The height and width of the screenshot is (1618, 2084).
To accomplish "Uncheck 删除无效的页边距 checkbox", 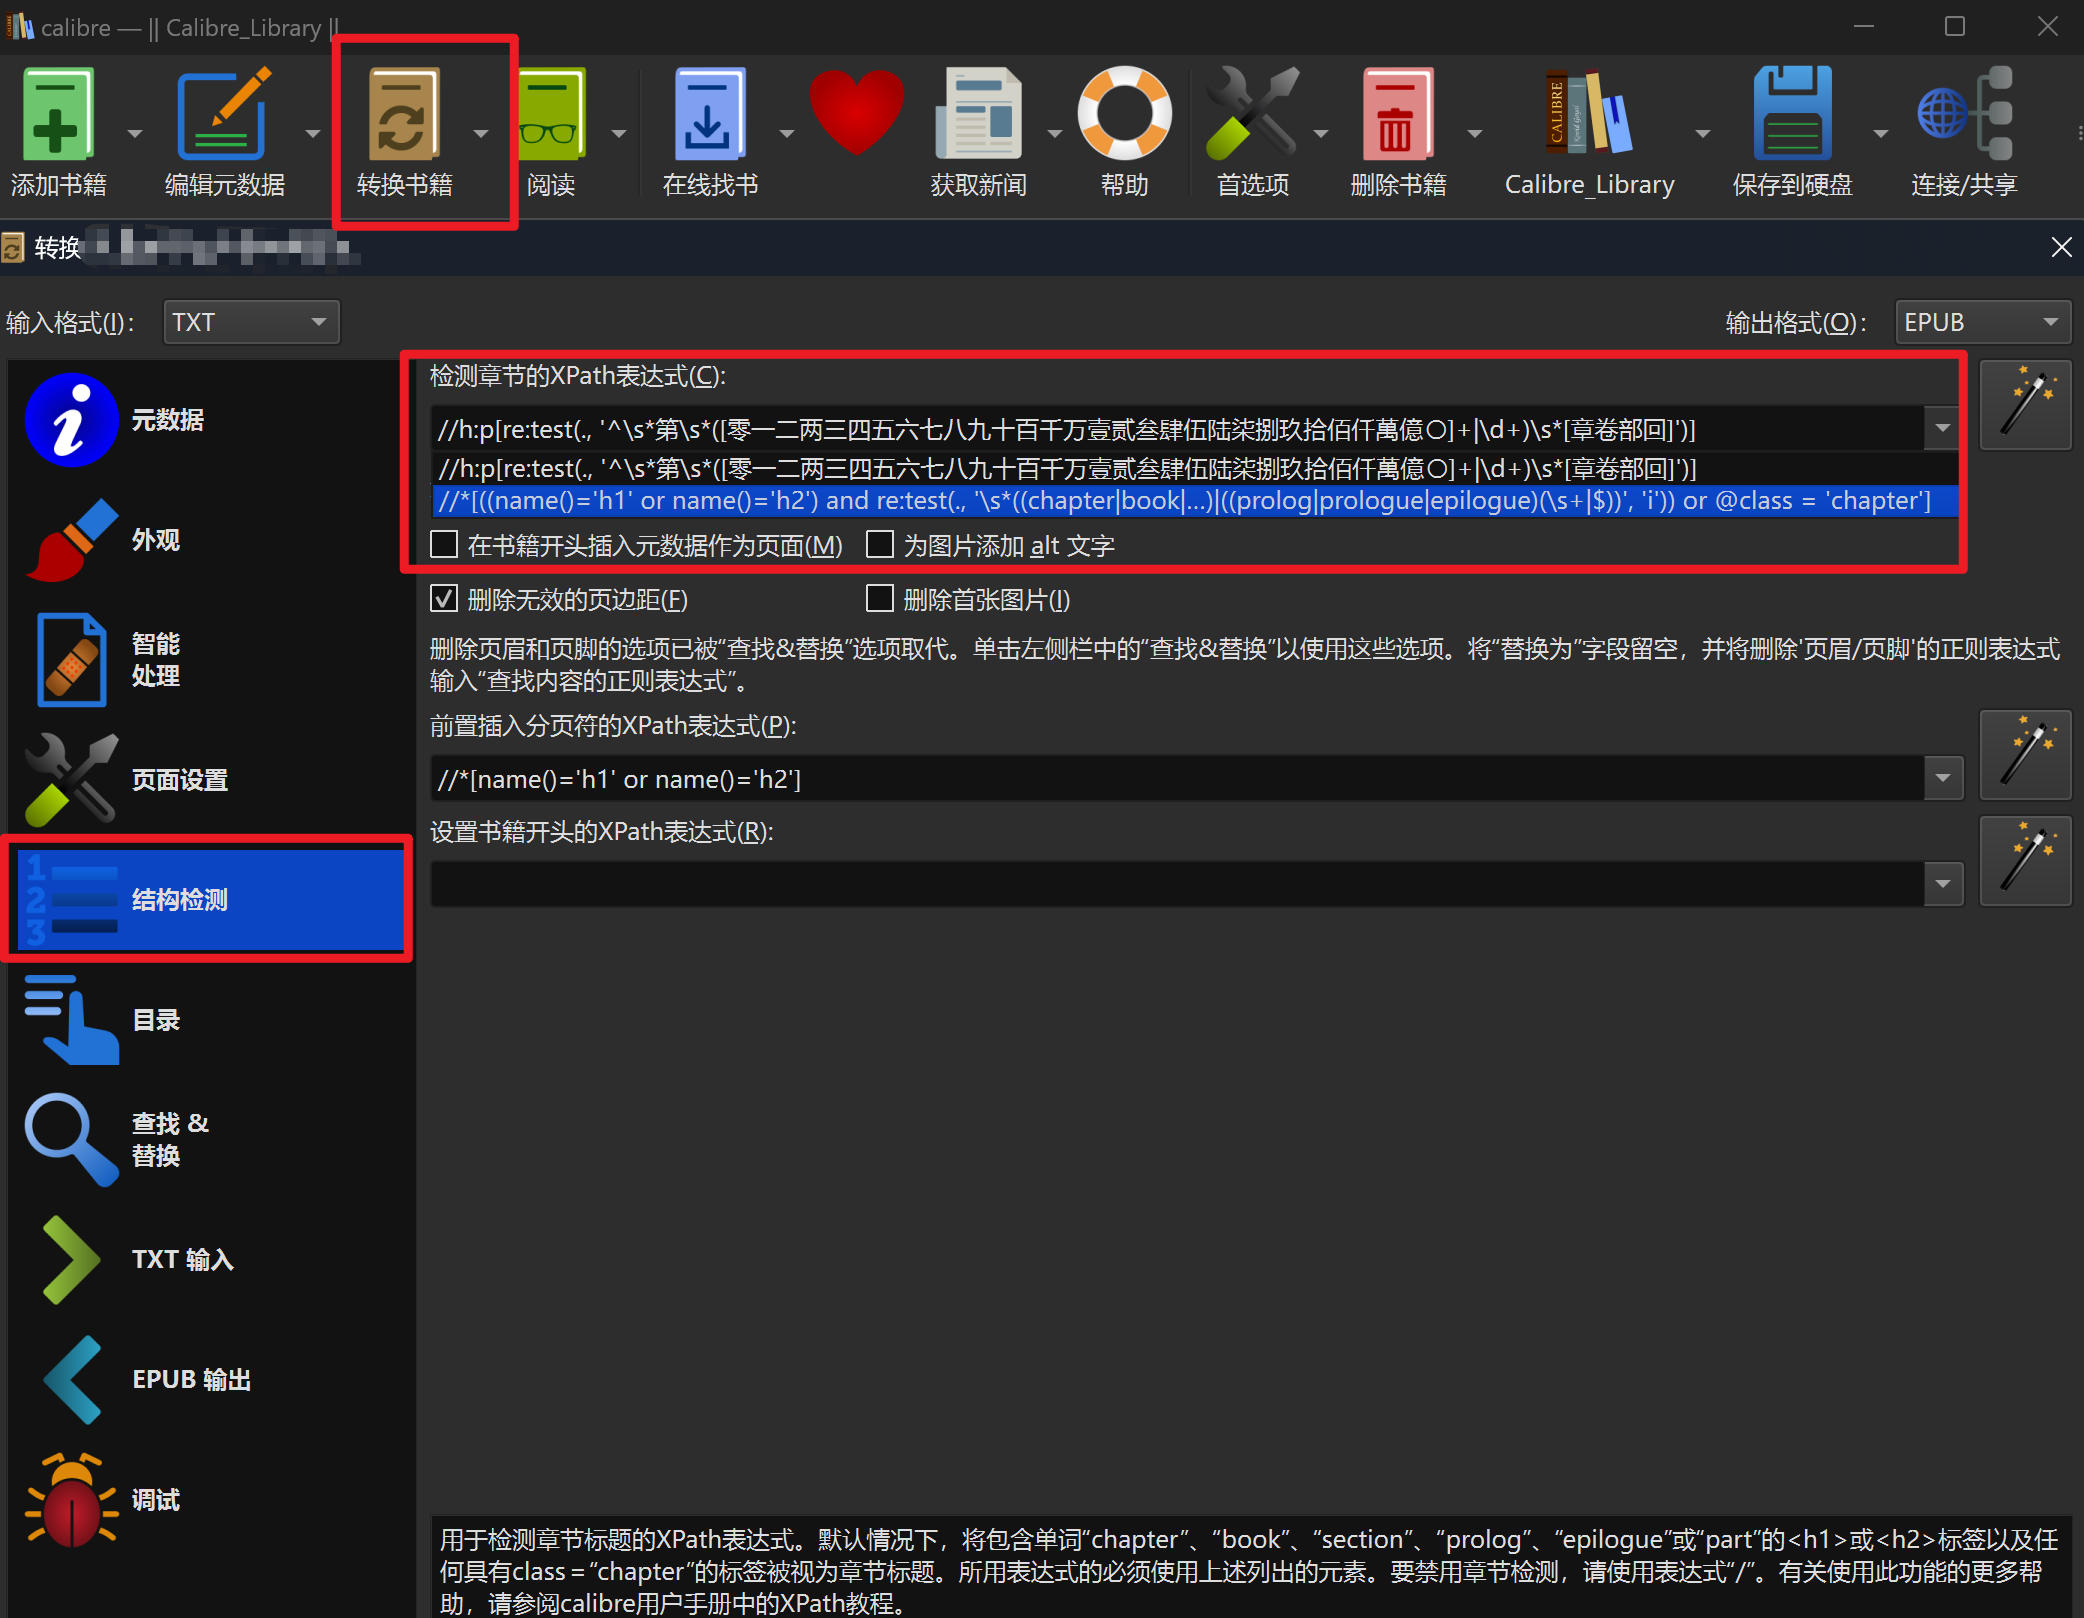I will point(444,599).
